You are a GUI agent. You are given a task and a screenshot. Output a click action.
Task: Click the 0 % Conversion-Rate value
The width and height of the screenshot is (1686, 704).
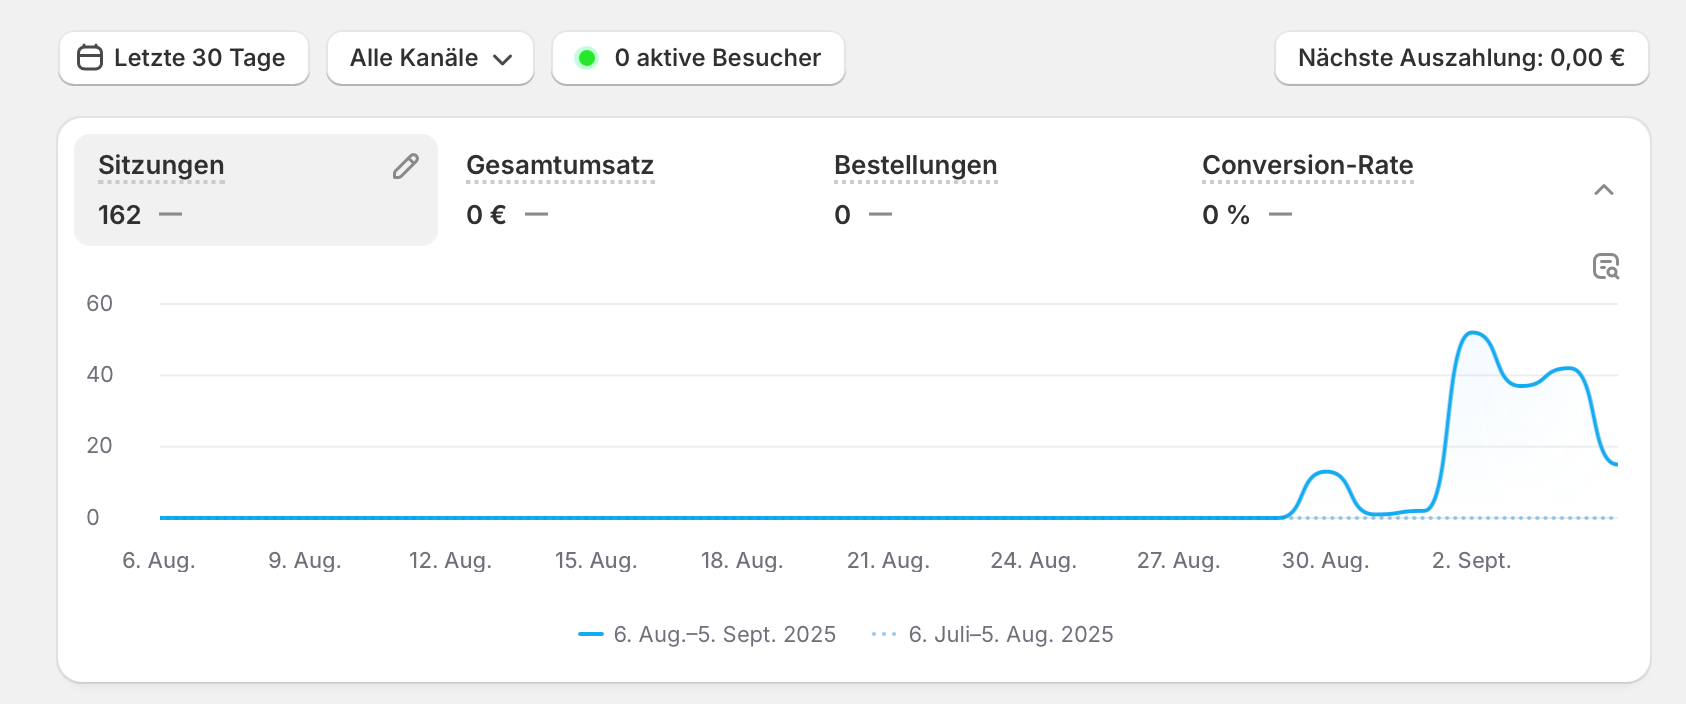(x=1226, y=215)
